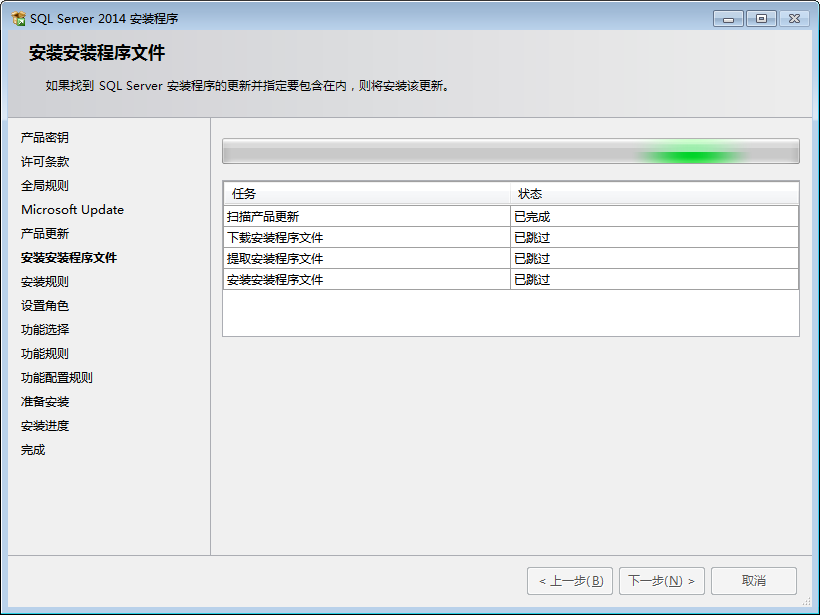Open the 安装进度 step

[x=44, y=425]
